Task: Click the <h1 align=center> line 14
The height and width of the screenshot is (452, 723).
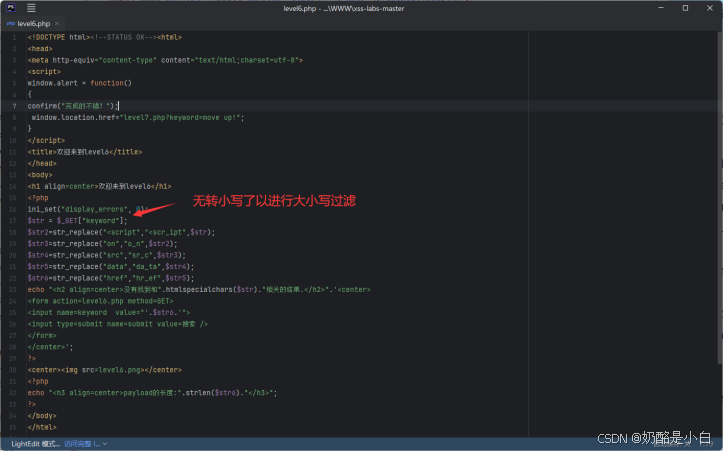Action: 99,187
